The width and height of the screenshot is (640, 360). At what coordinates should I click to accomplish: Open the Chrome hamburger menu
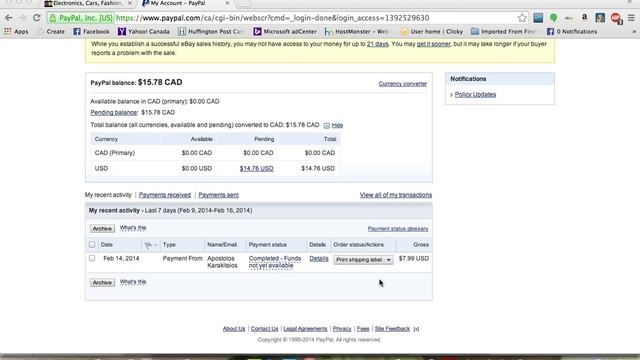[631, 18]
